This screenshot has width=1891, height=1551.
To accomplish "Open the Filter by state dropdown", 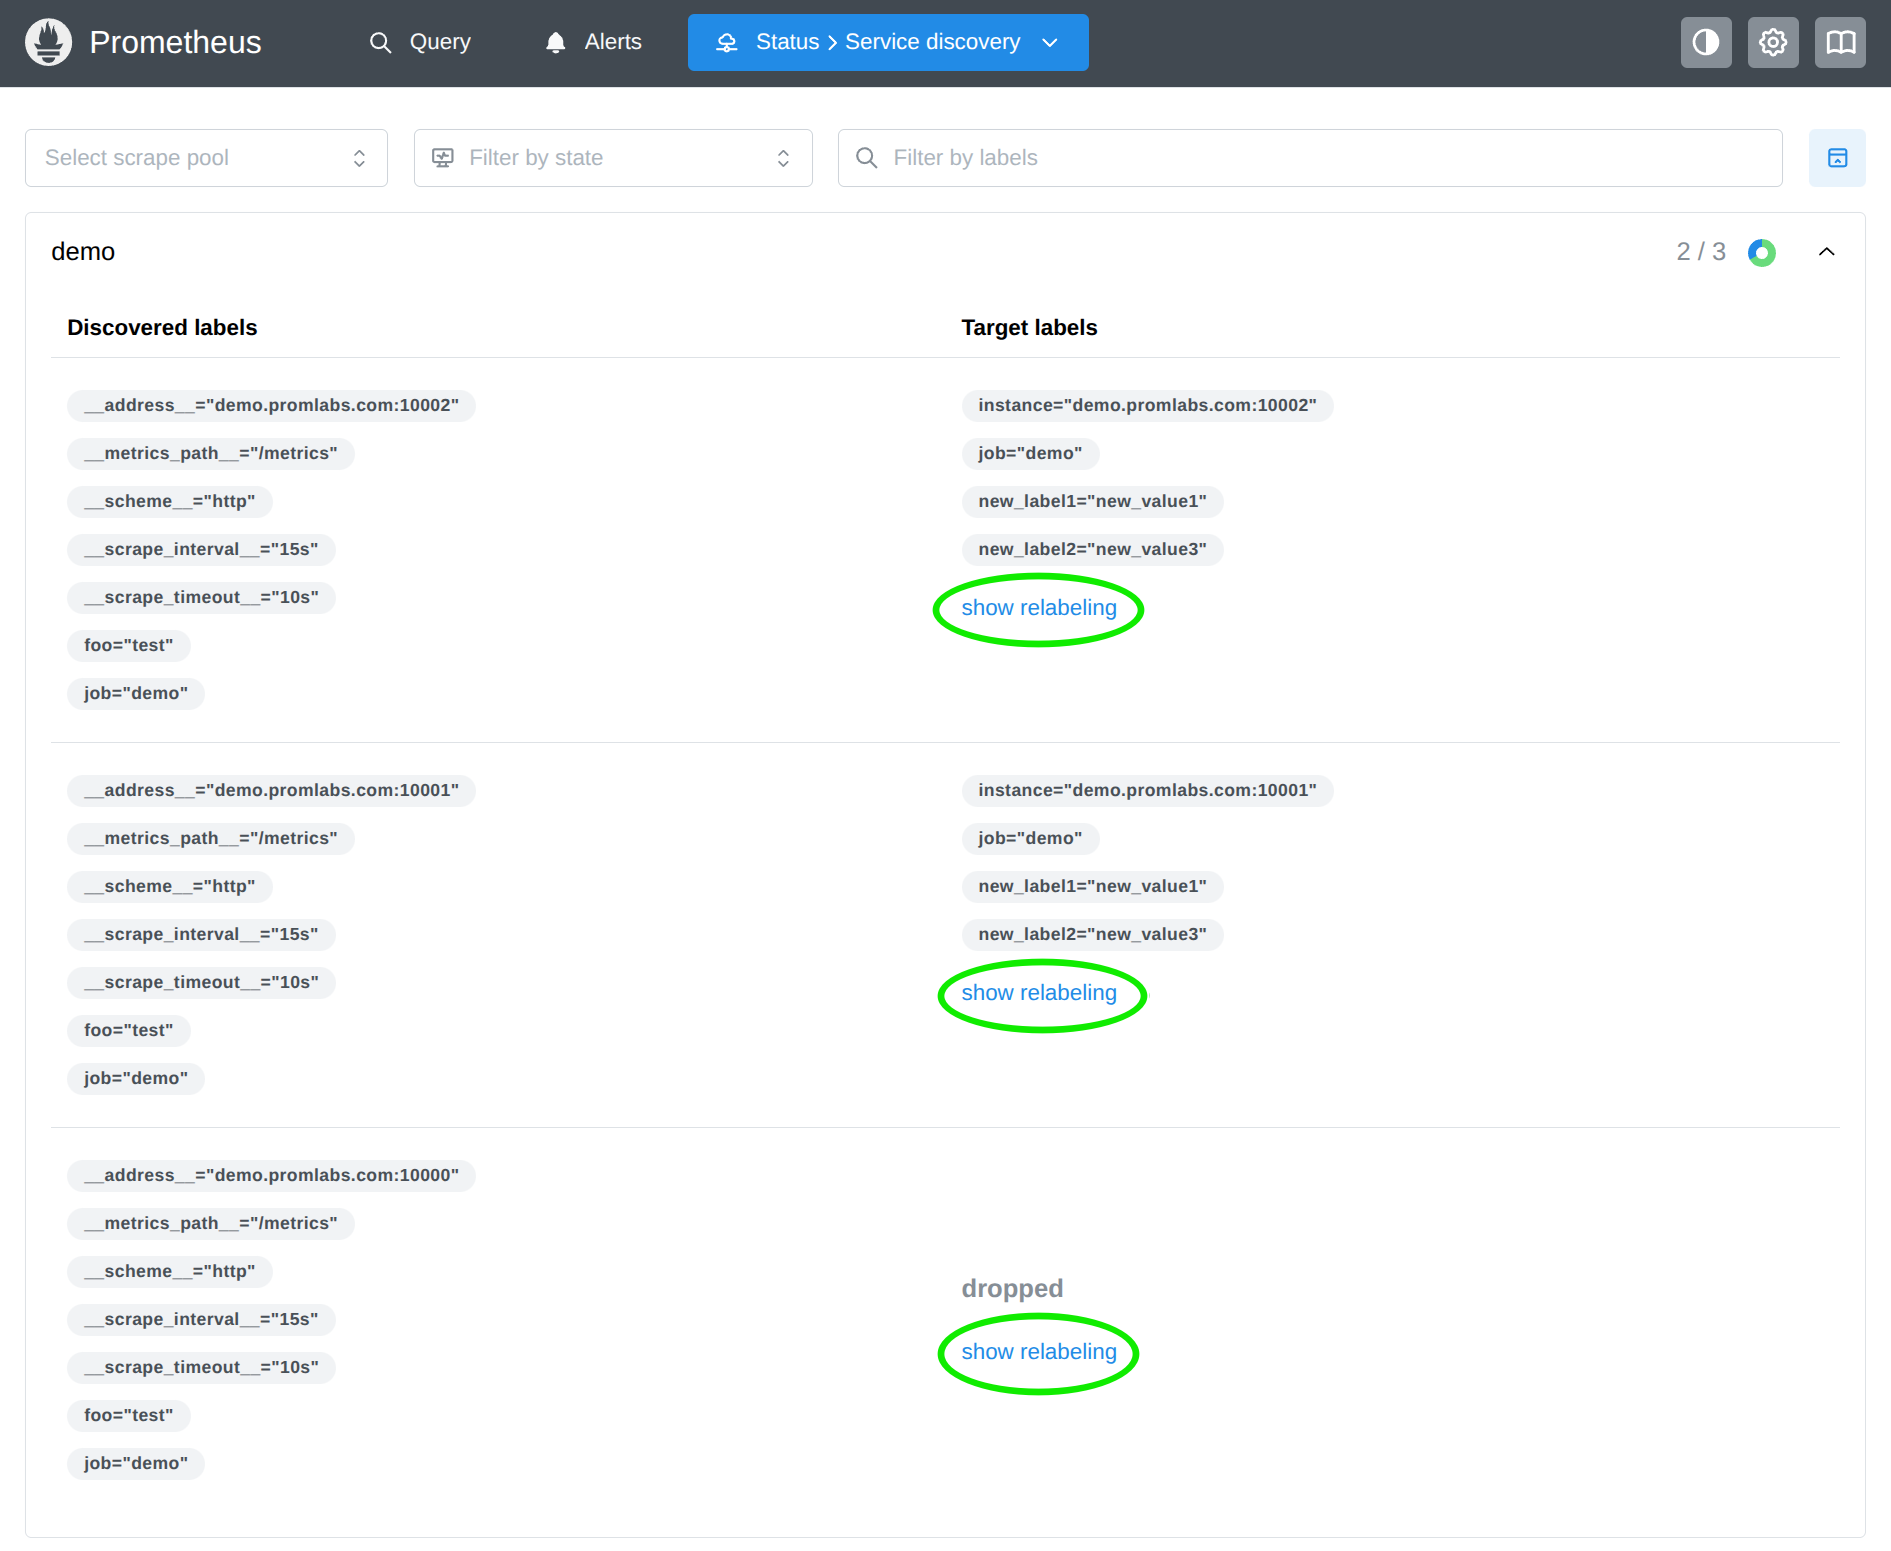I will 612,157.
